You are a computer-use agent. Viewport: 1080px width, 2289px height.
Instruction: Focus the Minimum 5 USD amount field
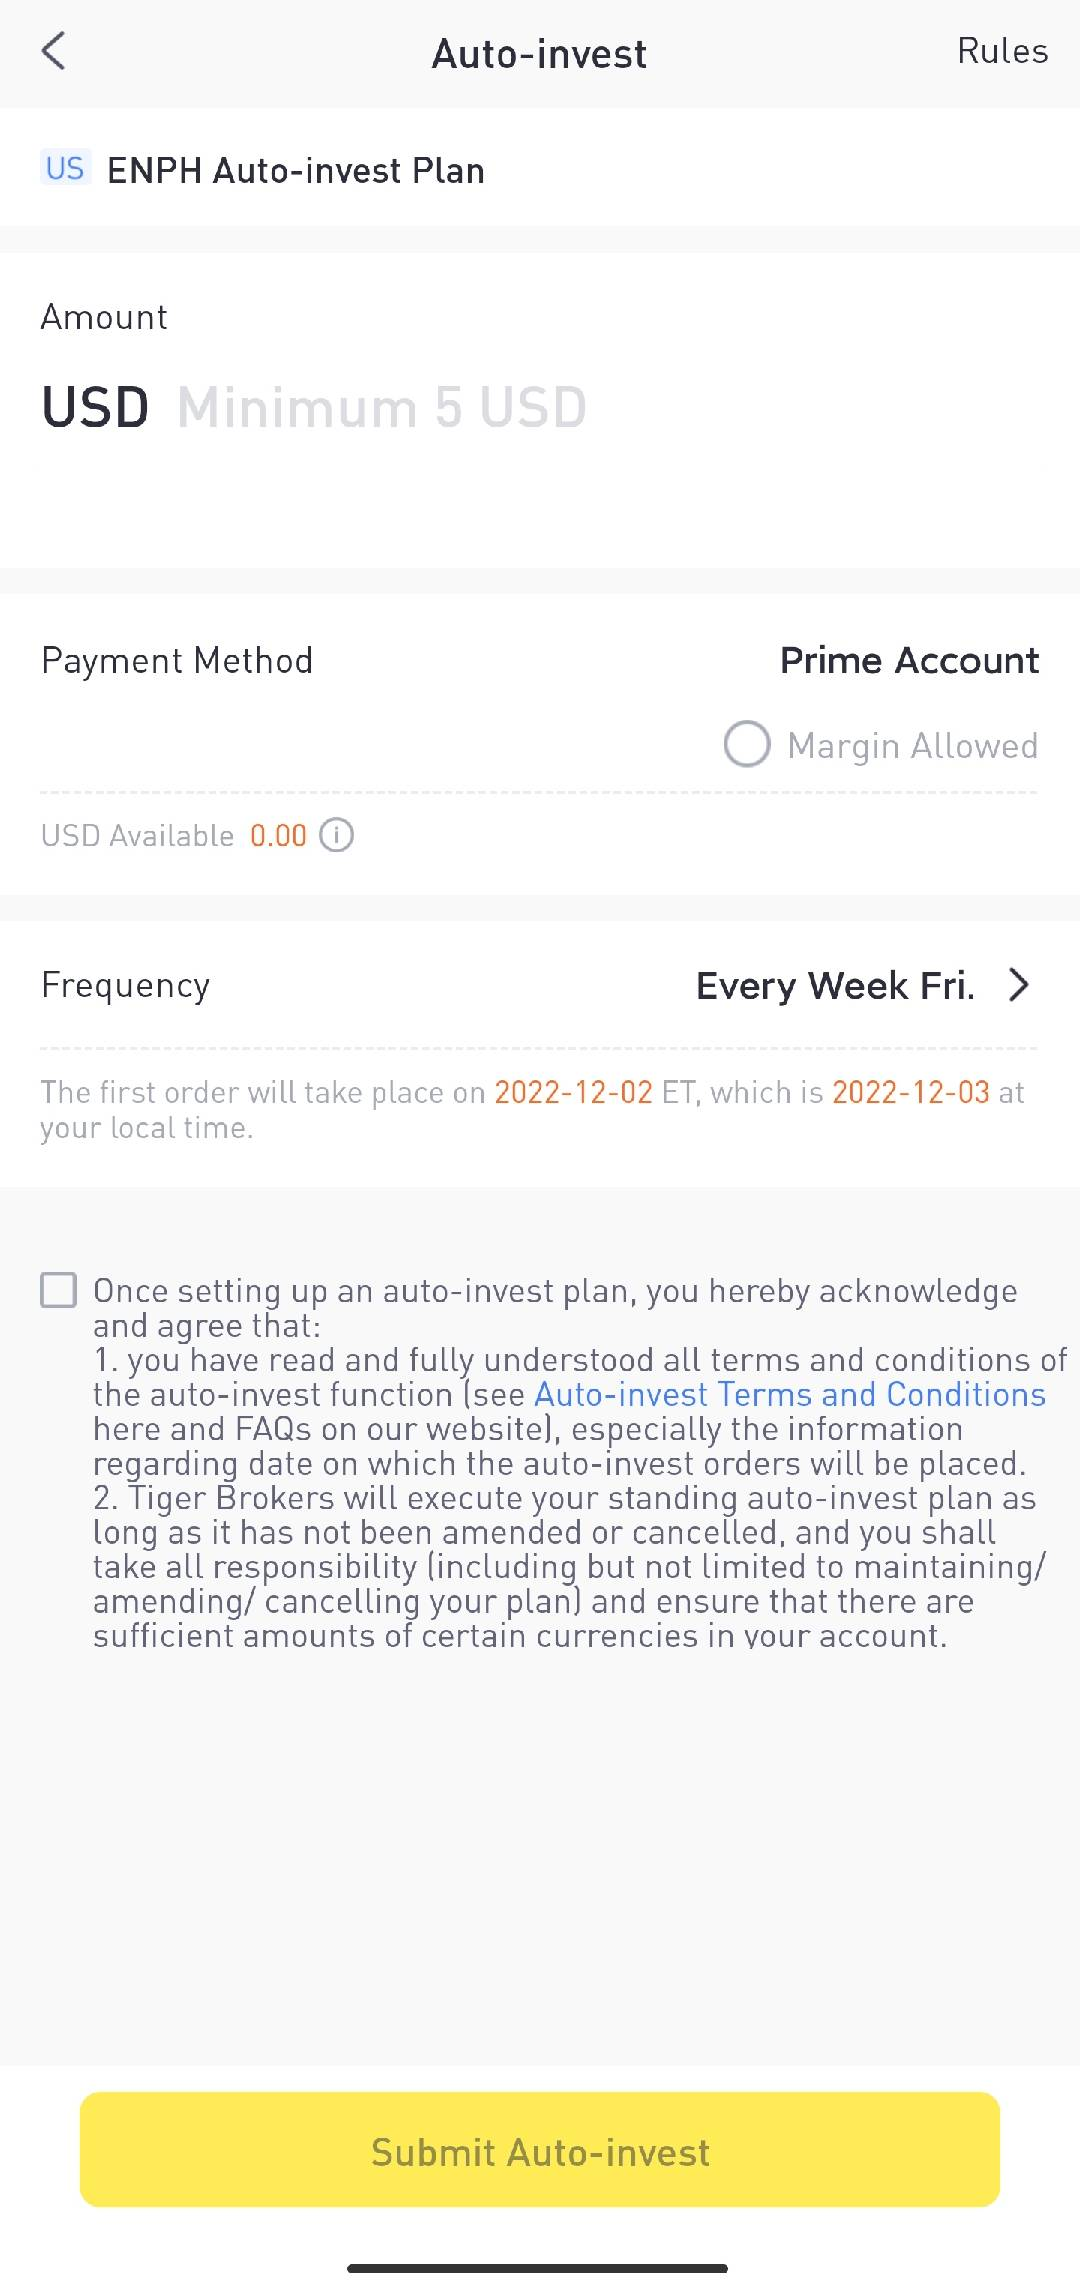pyautogui.click(x=382, y=408)
